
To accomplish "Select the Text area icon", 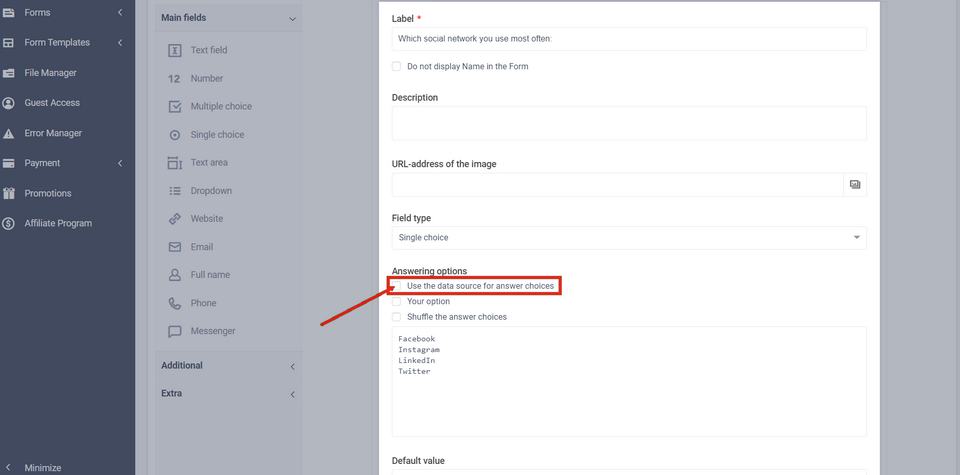I will pyautogui.click(x=174, y=163).
